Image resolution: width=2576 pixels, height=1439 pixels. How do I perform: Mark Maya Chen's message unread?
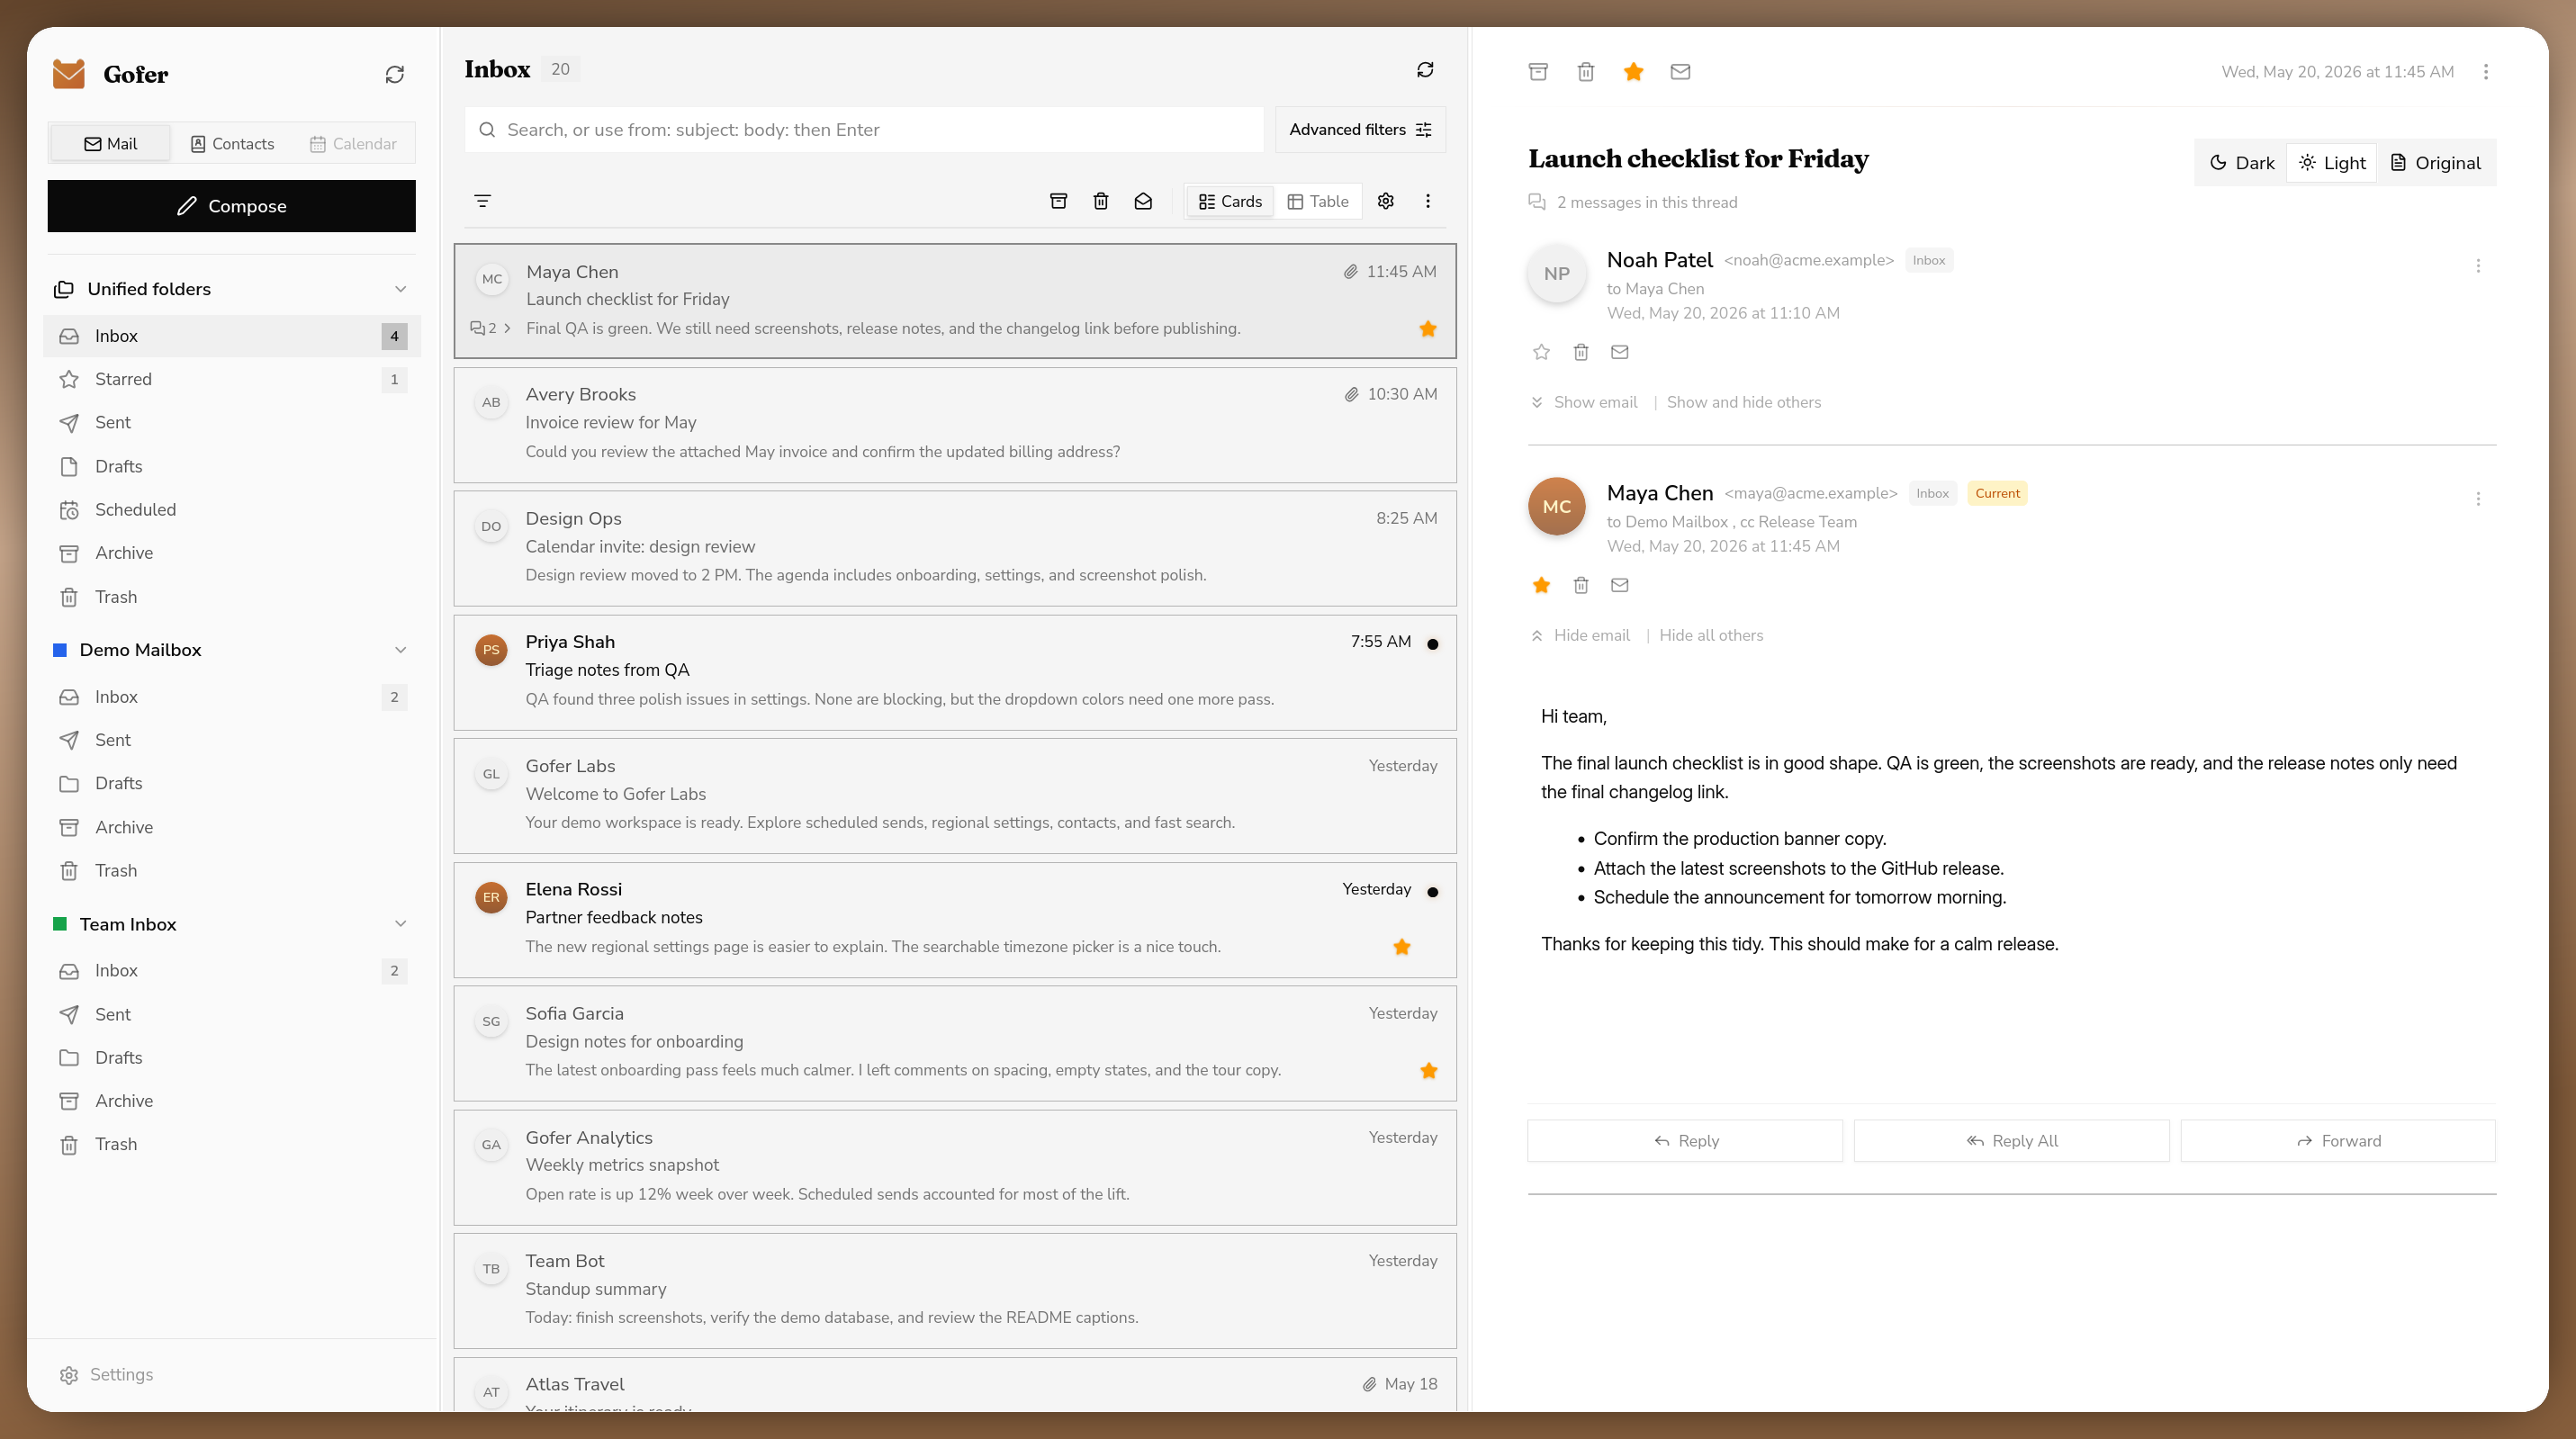tap(1620, 585)
